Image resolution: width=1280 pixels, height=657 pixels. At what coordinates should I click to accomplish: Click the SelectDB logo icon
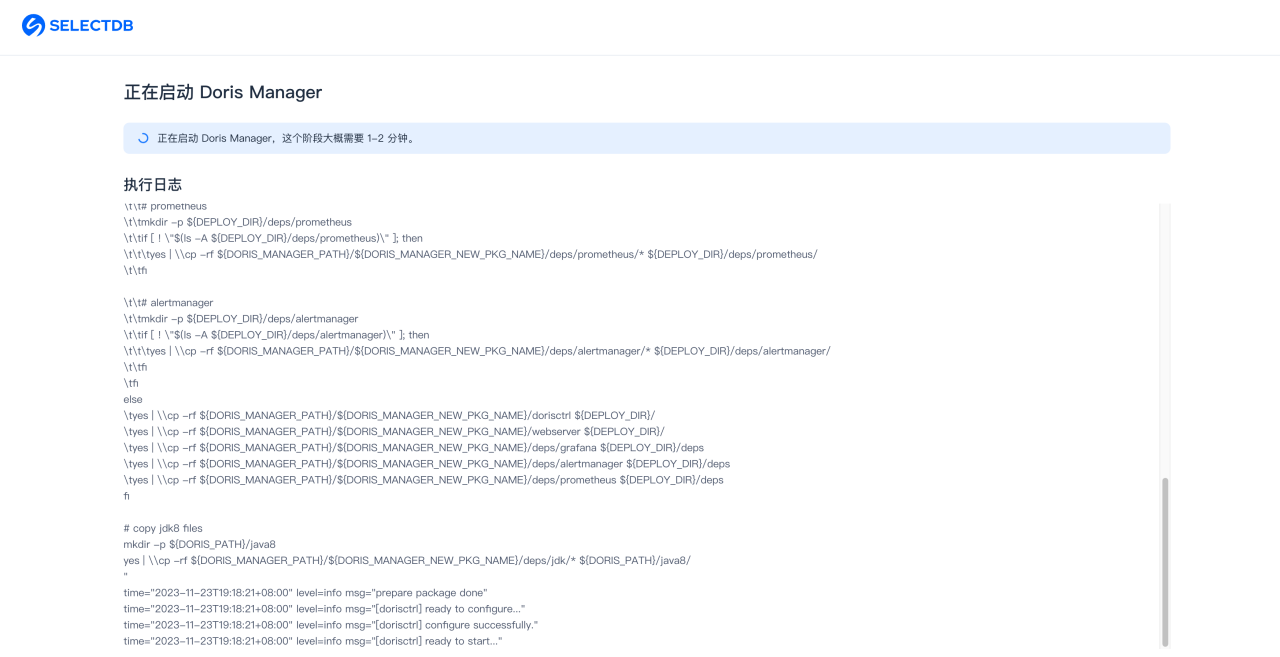33,25
